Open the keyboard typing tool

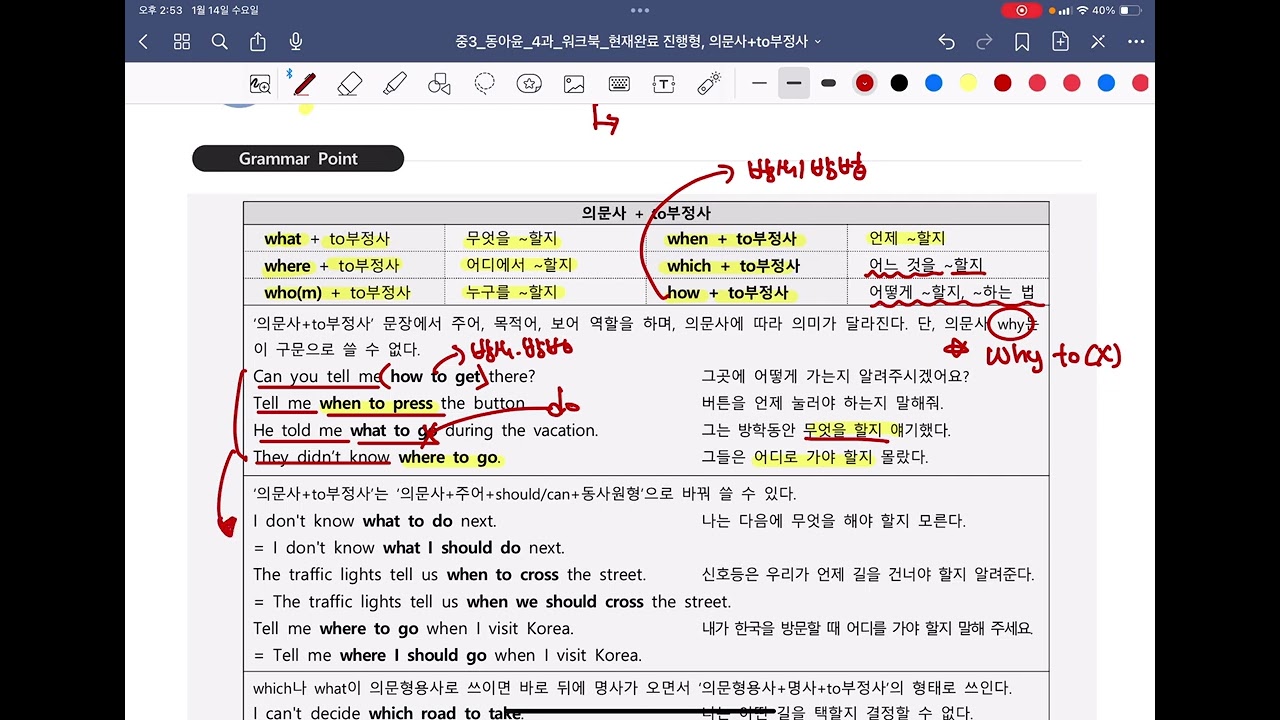point(619,84)
